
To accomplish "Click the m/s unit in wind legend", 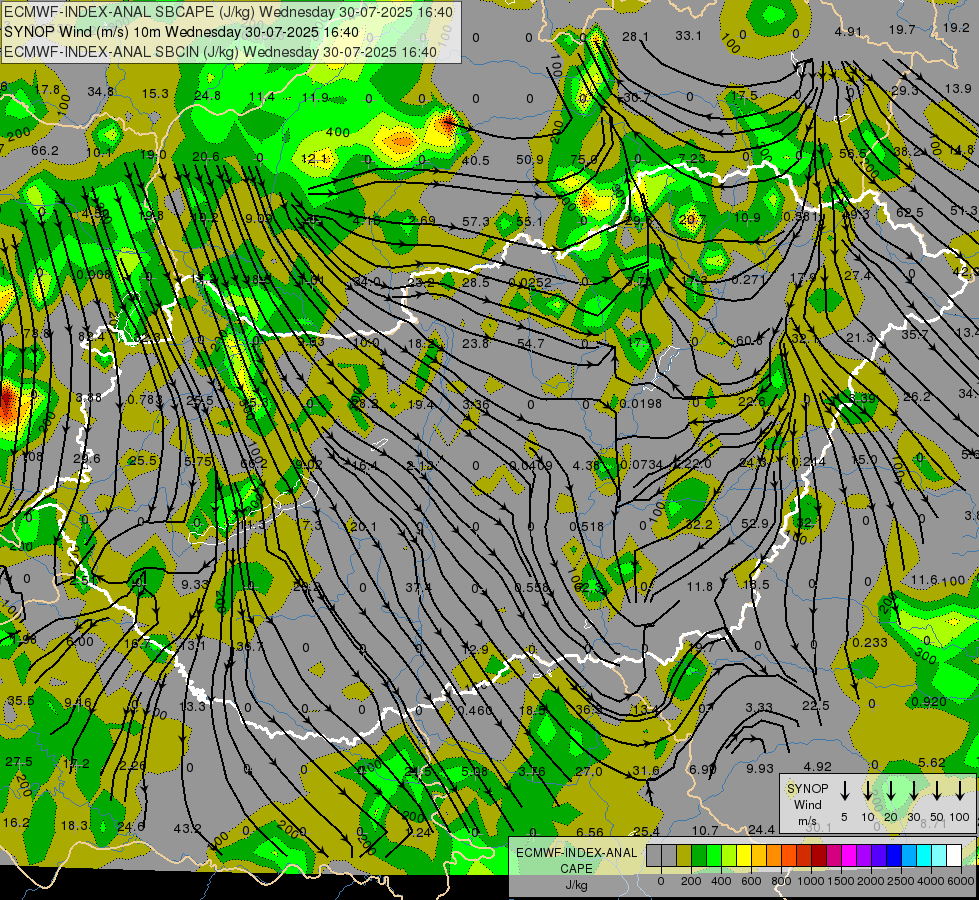I will tap(807, 821).
